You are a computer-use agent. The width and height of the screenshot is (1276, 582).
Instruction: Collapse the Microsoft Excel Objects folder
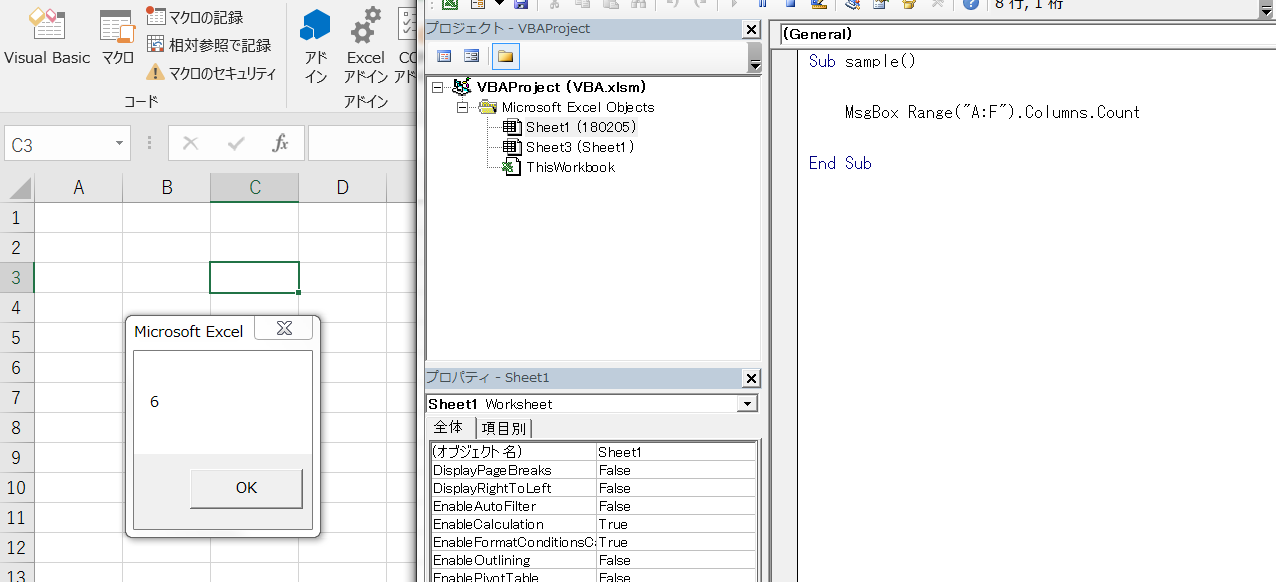point(462,107)
